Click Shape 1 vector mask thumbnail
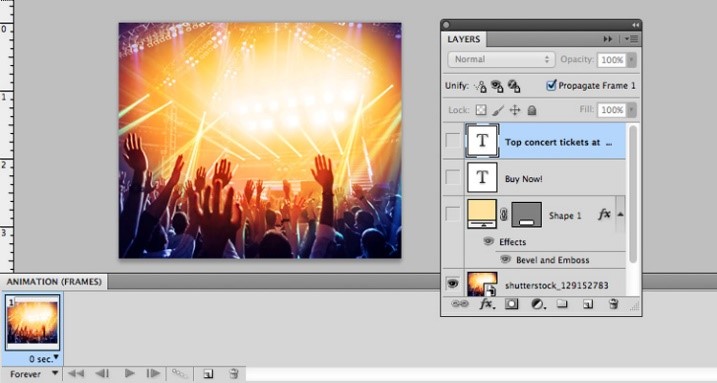Viewport: 717px width, 383px height. coord(526,214)
